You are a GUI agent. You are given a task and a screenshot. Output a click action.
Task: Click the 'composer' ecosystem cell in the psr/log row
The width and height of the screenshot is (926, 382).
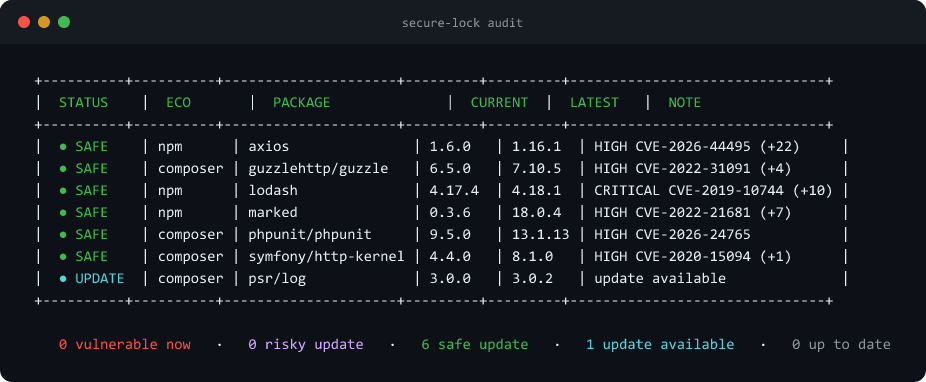pos(191,279)
